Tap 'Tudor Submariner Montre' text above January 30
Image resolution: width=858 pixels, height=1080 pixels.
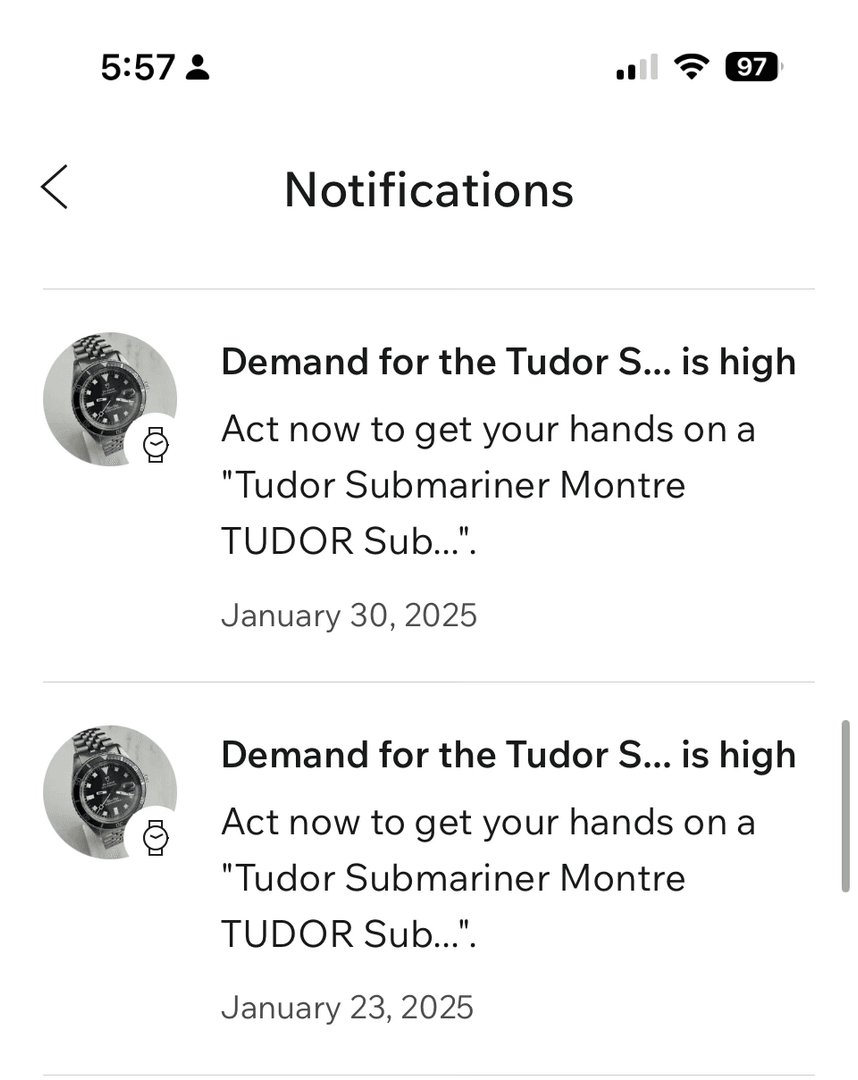[x=453, y=485]
